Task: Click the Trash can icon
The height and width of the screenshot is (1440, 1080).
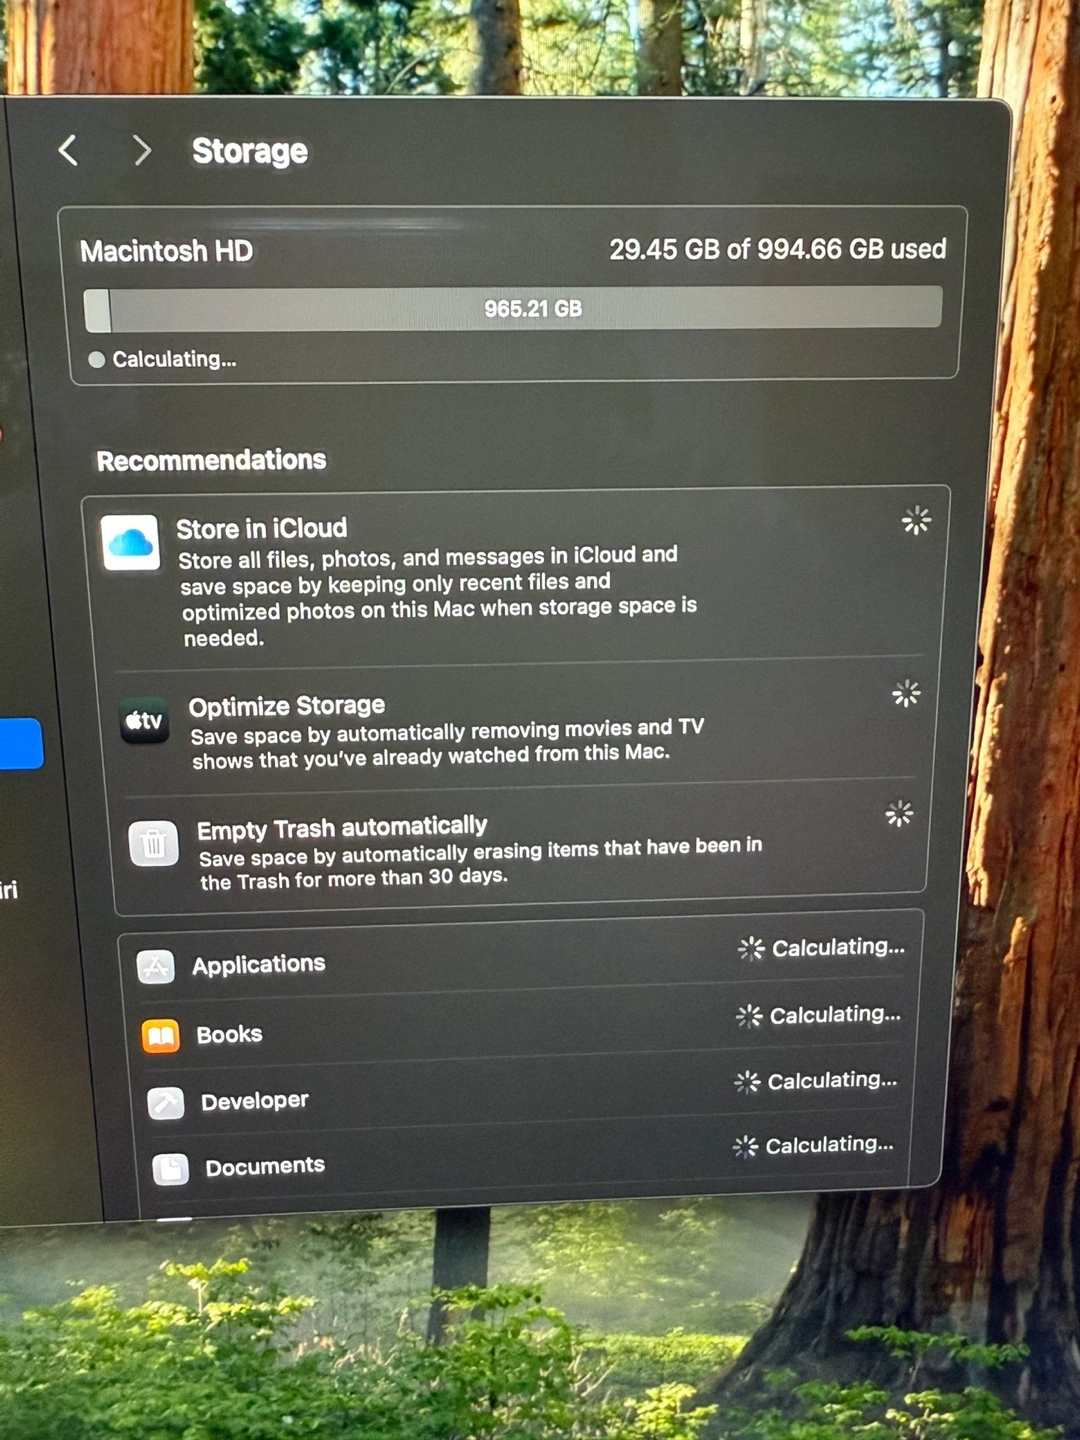Action: (x=154, y=845)
